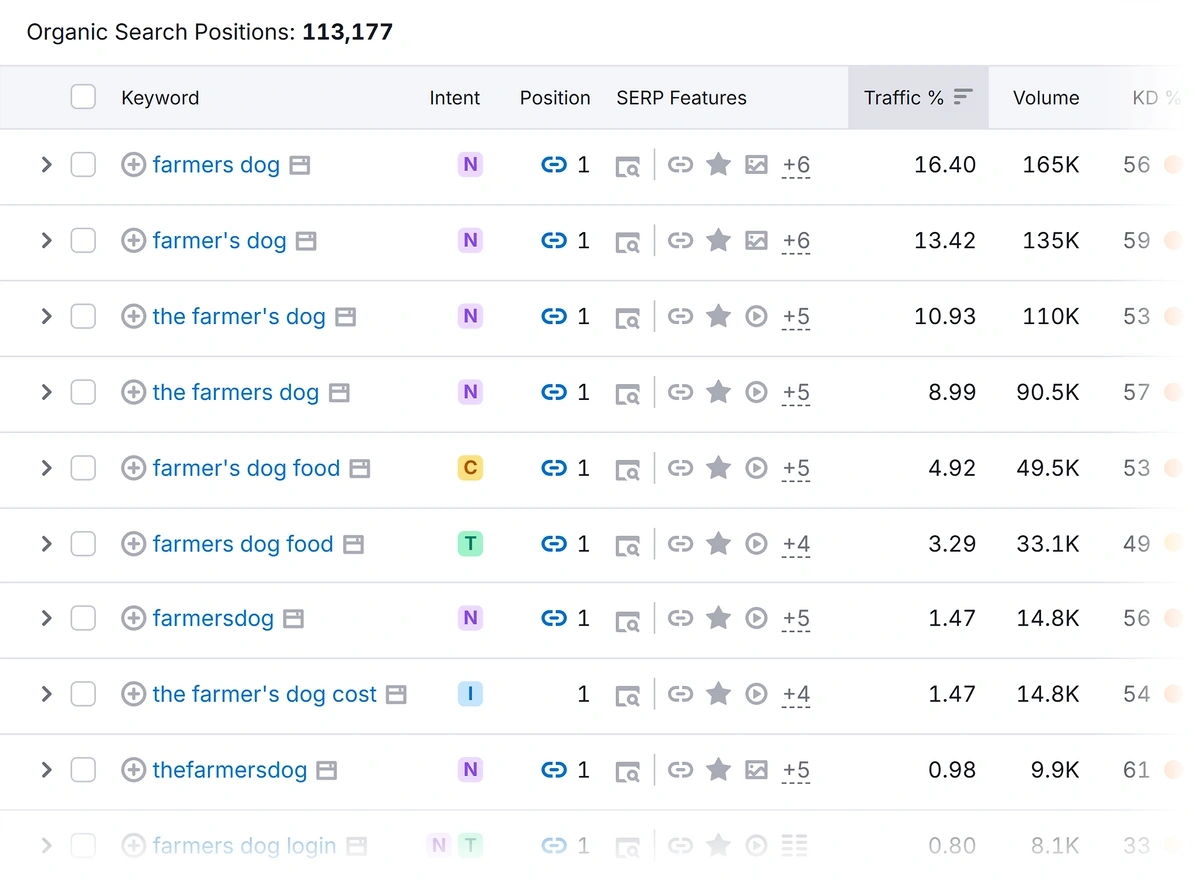Click reviews star icon in 'farmer's dog' row
This screenshot has height=882, width=1200.
(x=718, y=240)
